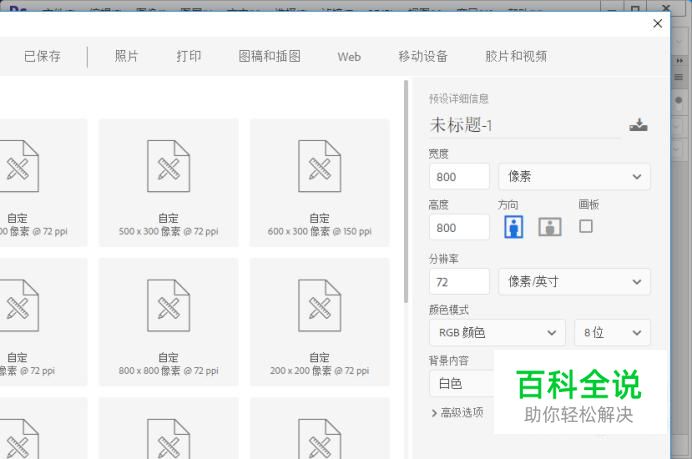This screenshot has height=459, width=692.
Task: Switch to the Web tab
Action: (x=349, y=57)
